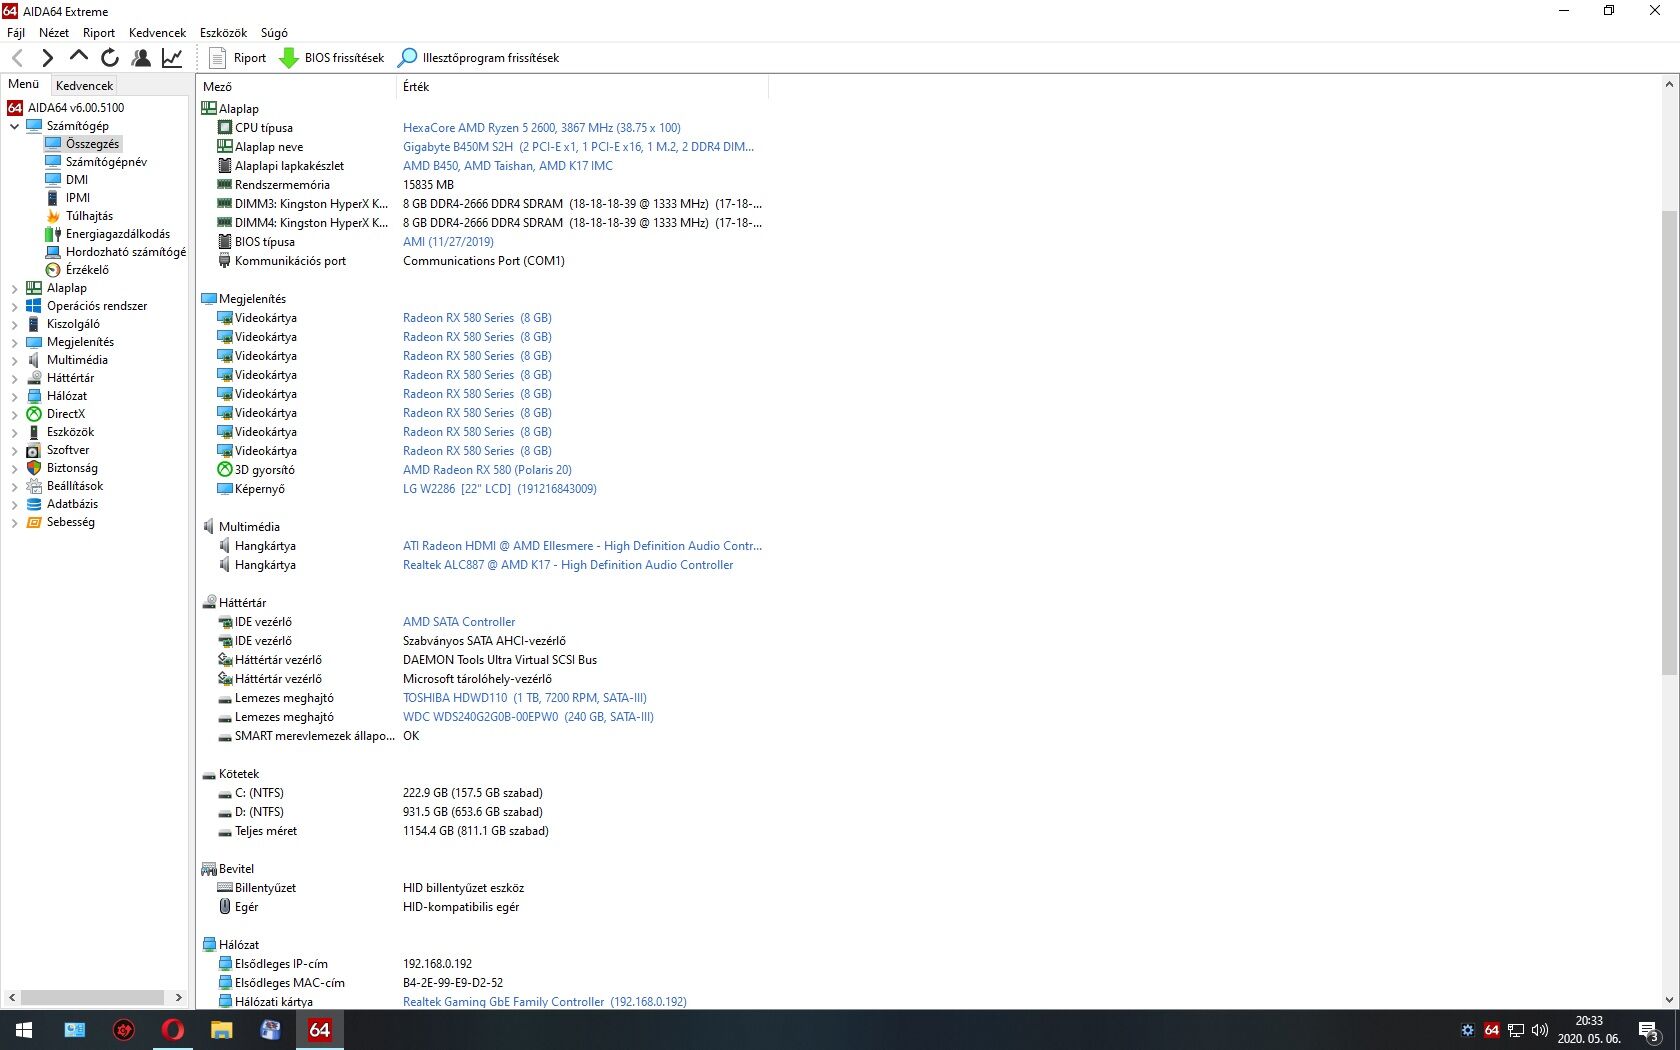The height and width of the screenshot is (1050, 1680).
Task: Expand the Szoftver tree node
Action: tap(14, 450)
